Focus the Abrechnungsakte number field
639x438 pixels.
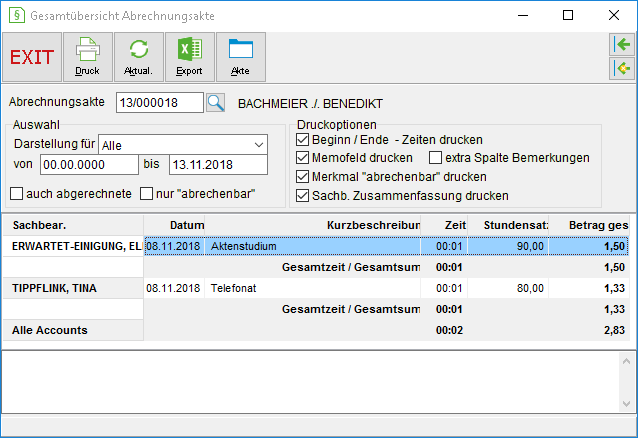coord(159,103)
